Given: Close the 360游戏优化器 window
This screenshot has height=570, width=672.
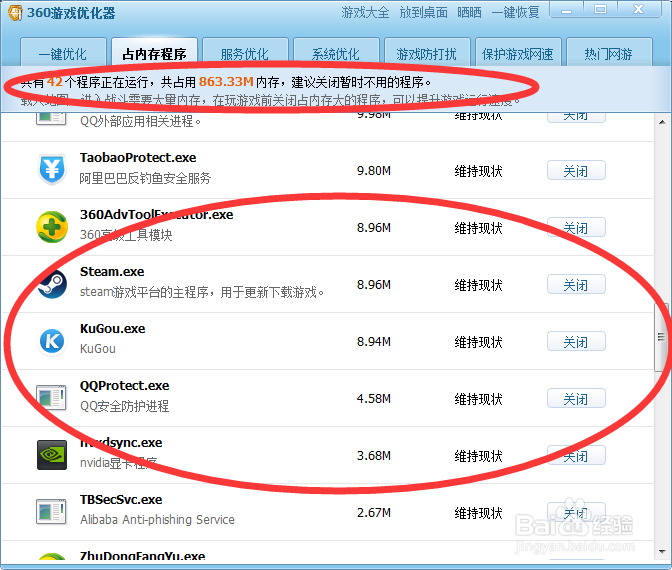Looking at the screenshot, I should (639, 9).
